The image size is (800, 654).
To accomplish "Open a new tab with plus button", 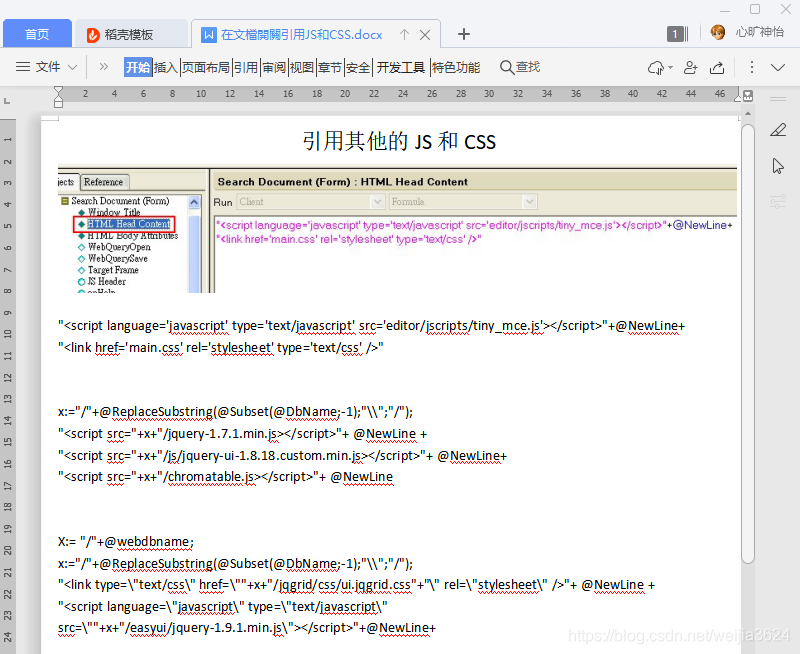I will click(463, 34).
